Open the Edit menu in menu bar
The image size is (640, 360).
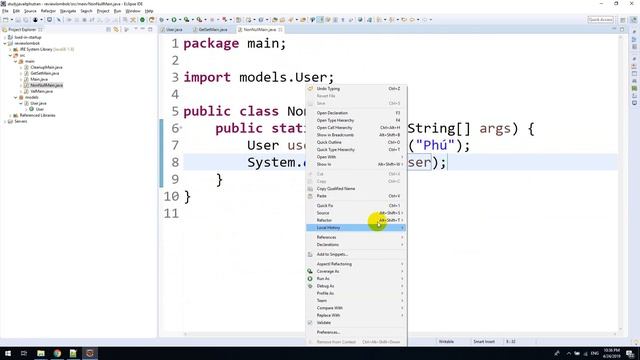(x=16, y=11)
